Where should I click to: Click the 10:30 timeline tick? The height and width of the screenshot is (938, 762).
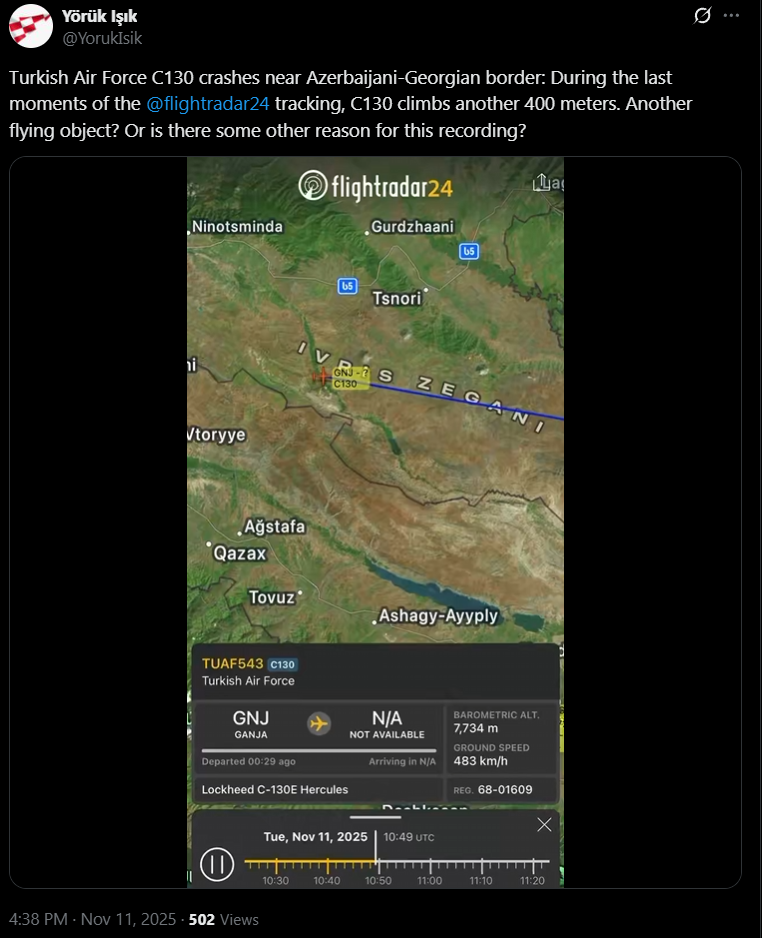[276, 866]
